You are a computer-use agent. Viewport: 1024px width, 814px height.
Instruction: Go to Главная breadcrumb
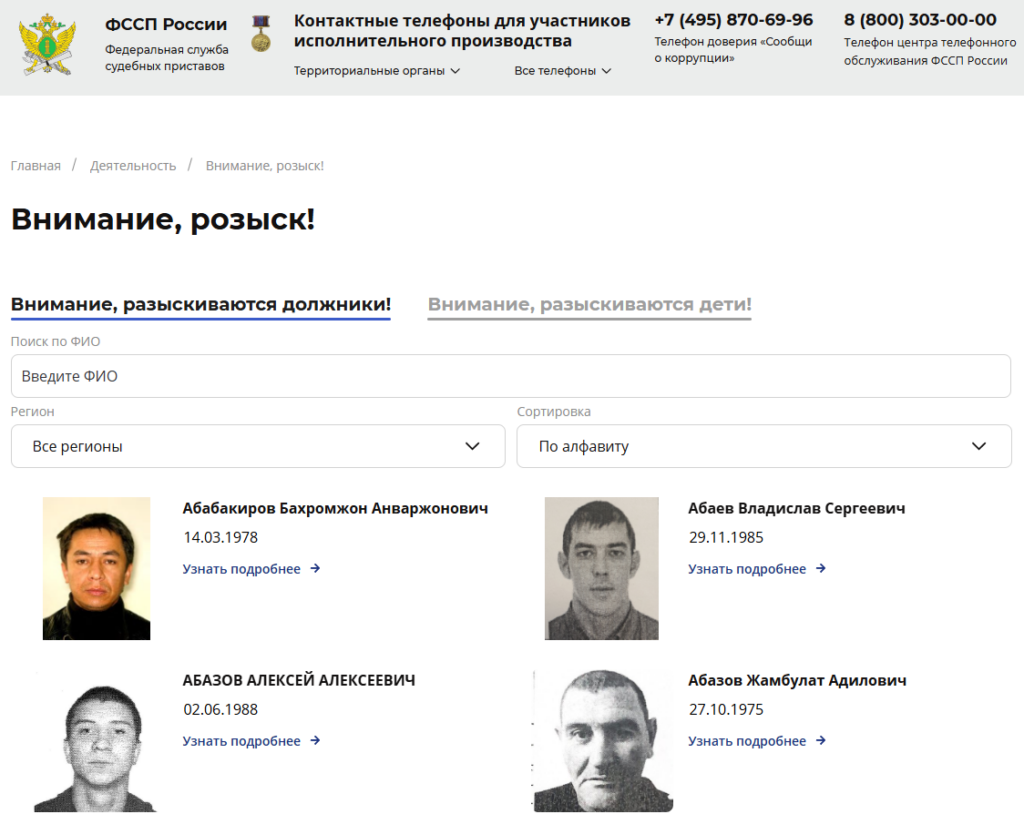pos(35,166)
